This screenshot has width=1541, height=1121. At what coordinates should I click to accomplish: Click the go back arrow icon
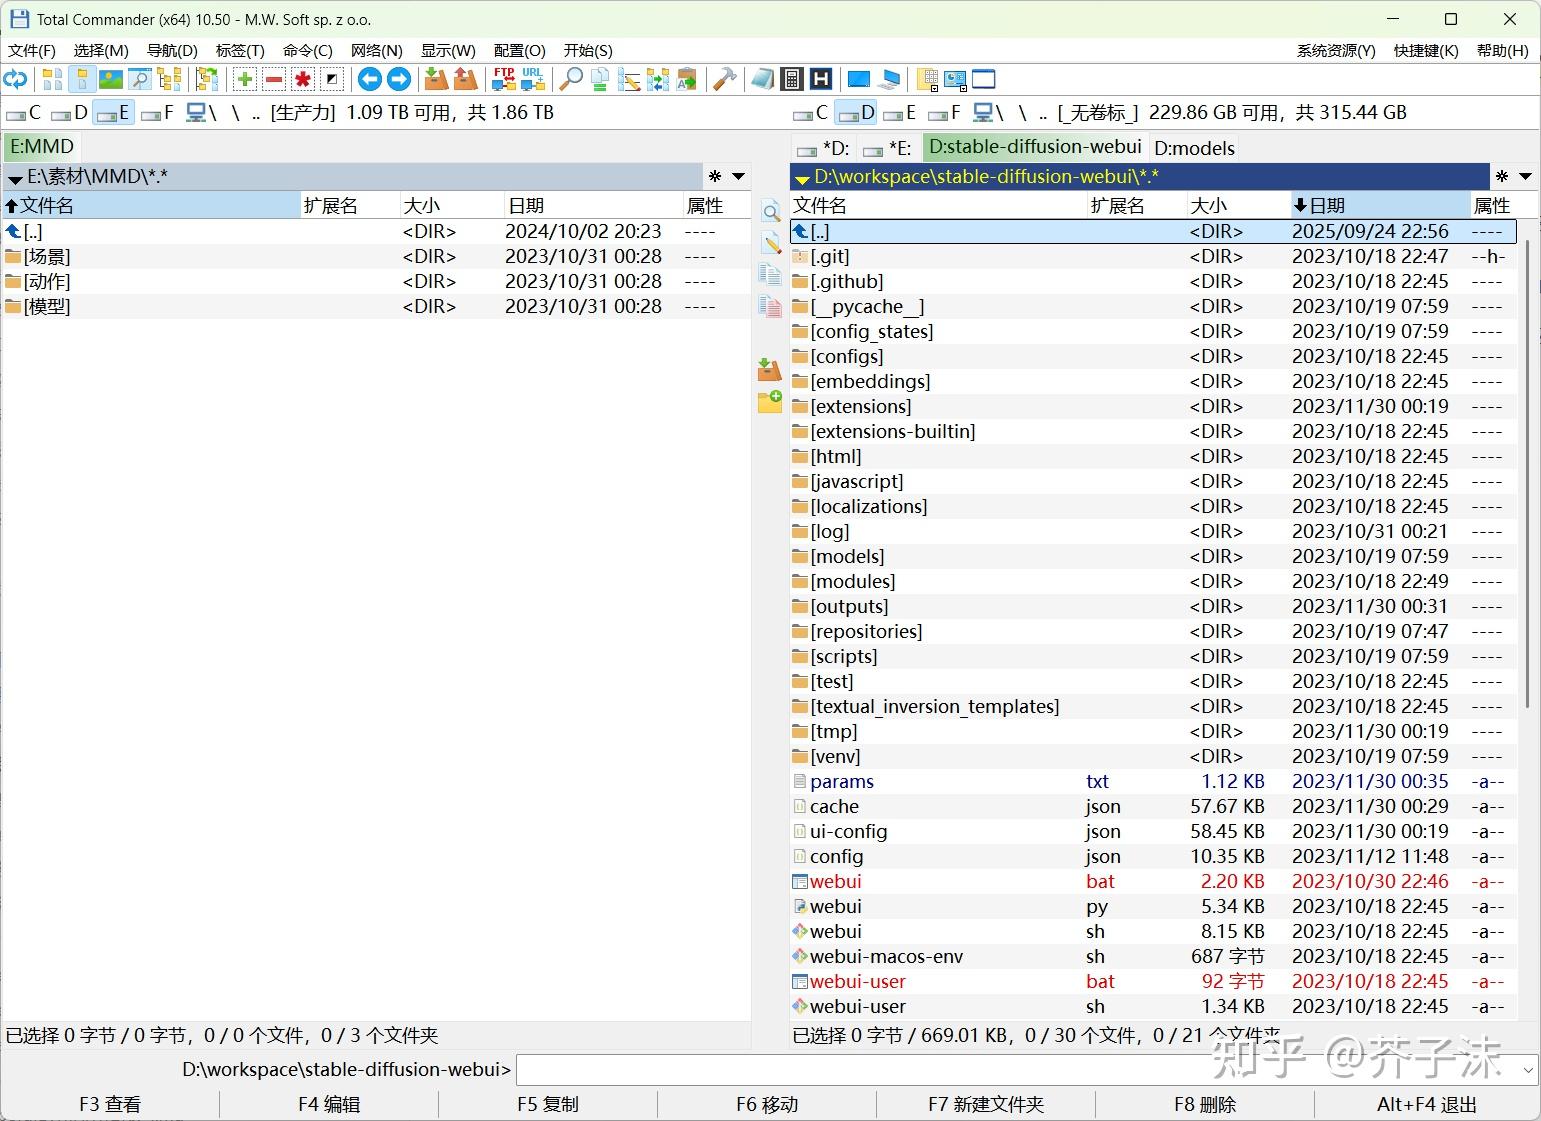[x=370, y=80]
